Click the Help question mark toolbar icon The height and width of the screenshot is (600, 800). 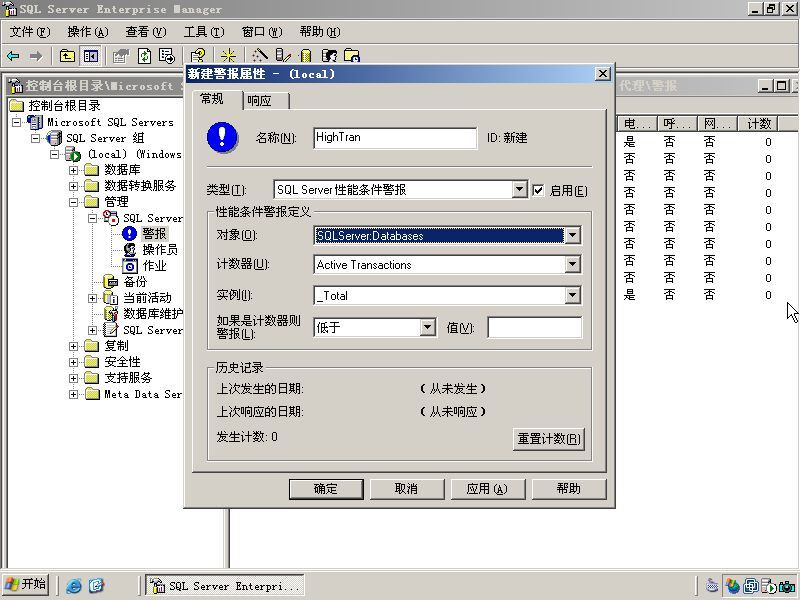coord(197,56)
